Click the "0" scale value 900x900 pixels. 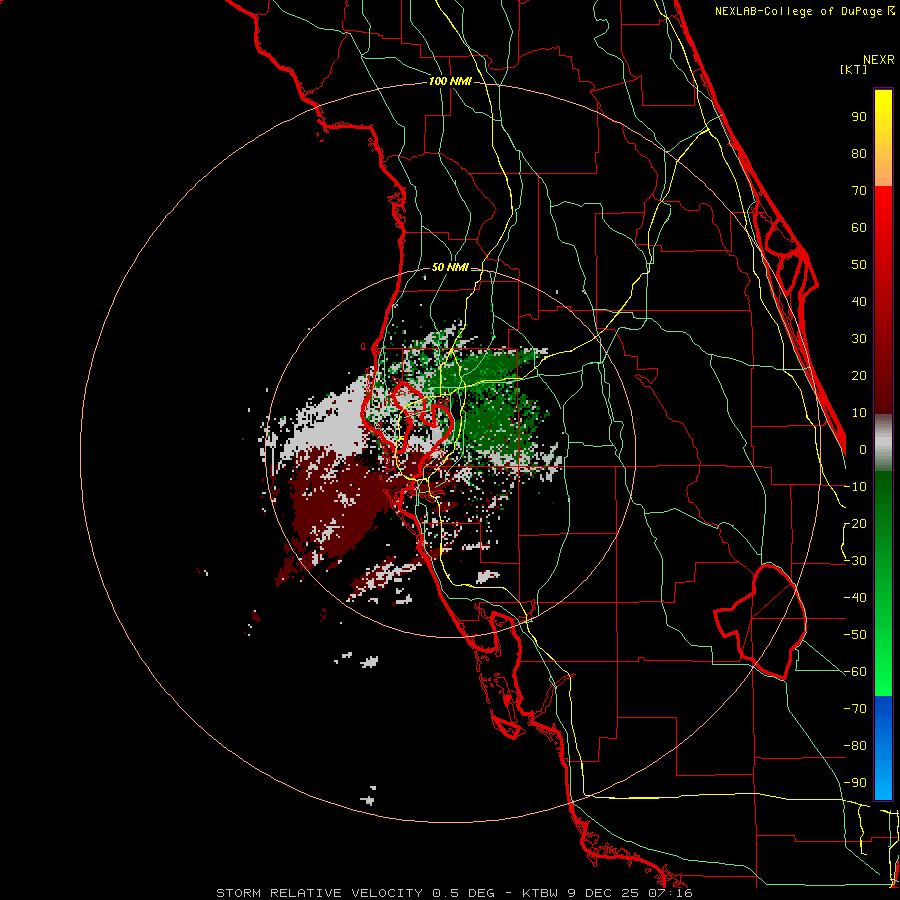tap(863, 449)
